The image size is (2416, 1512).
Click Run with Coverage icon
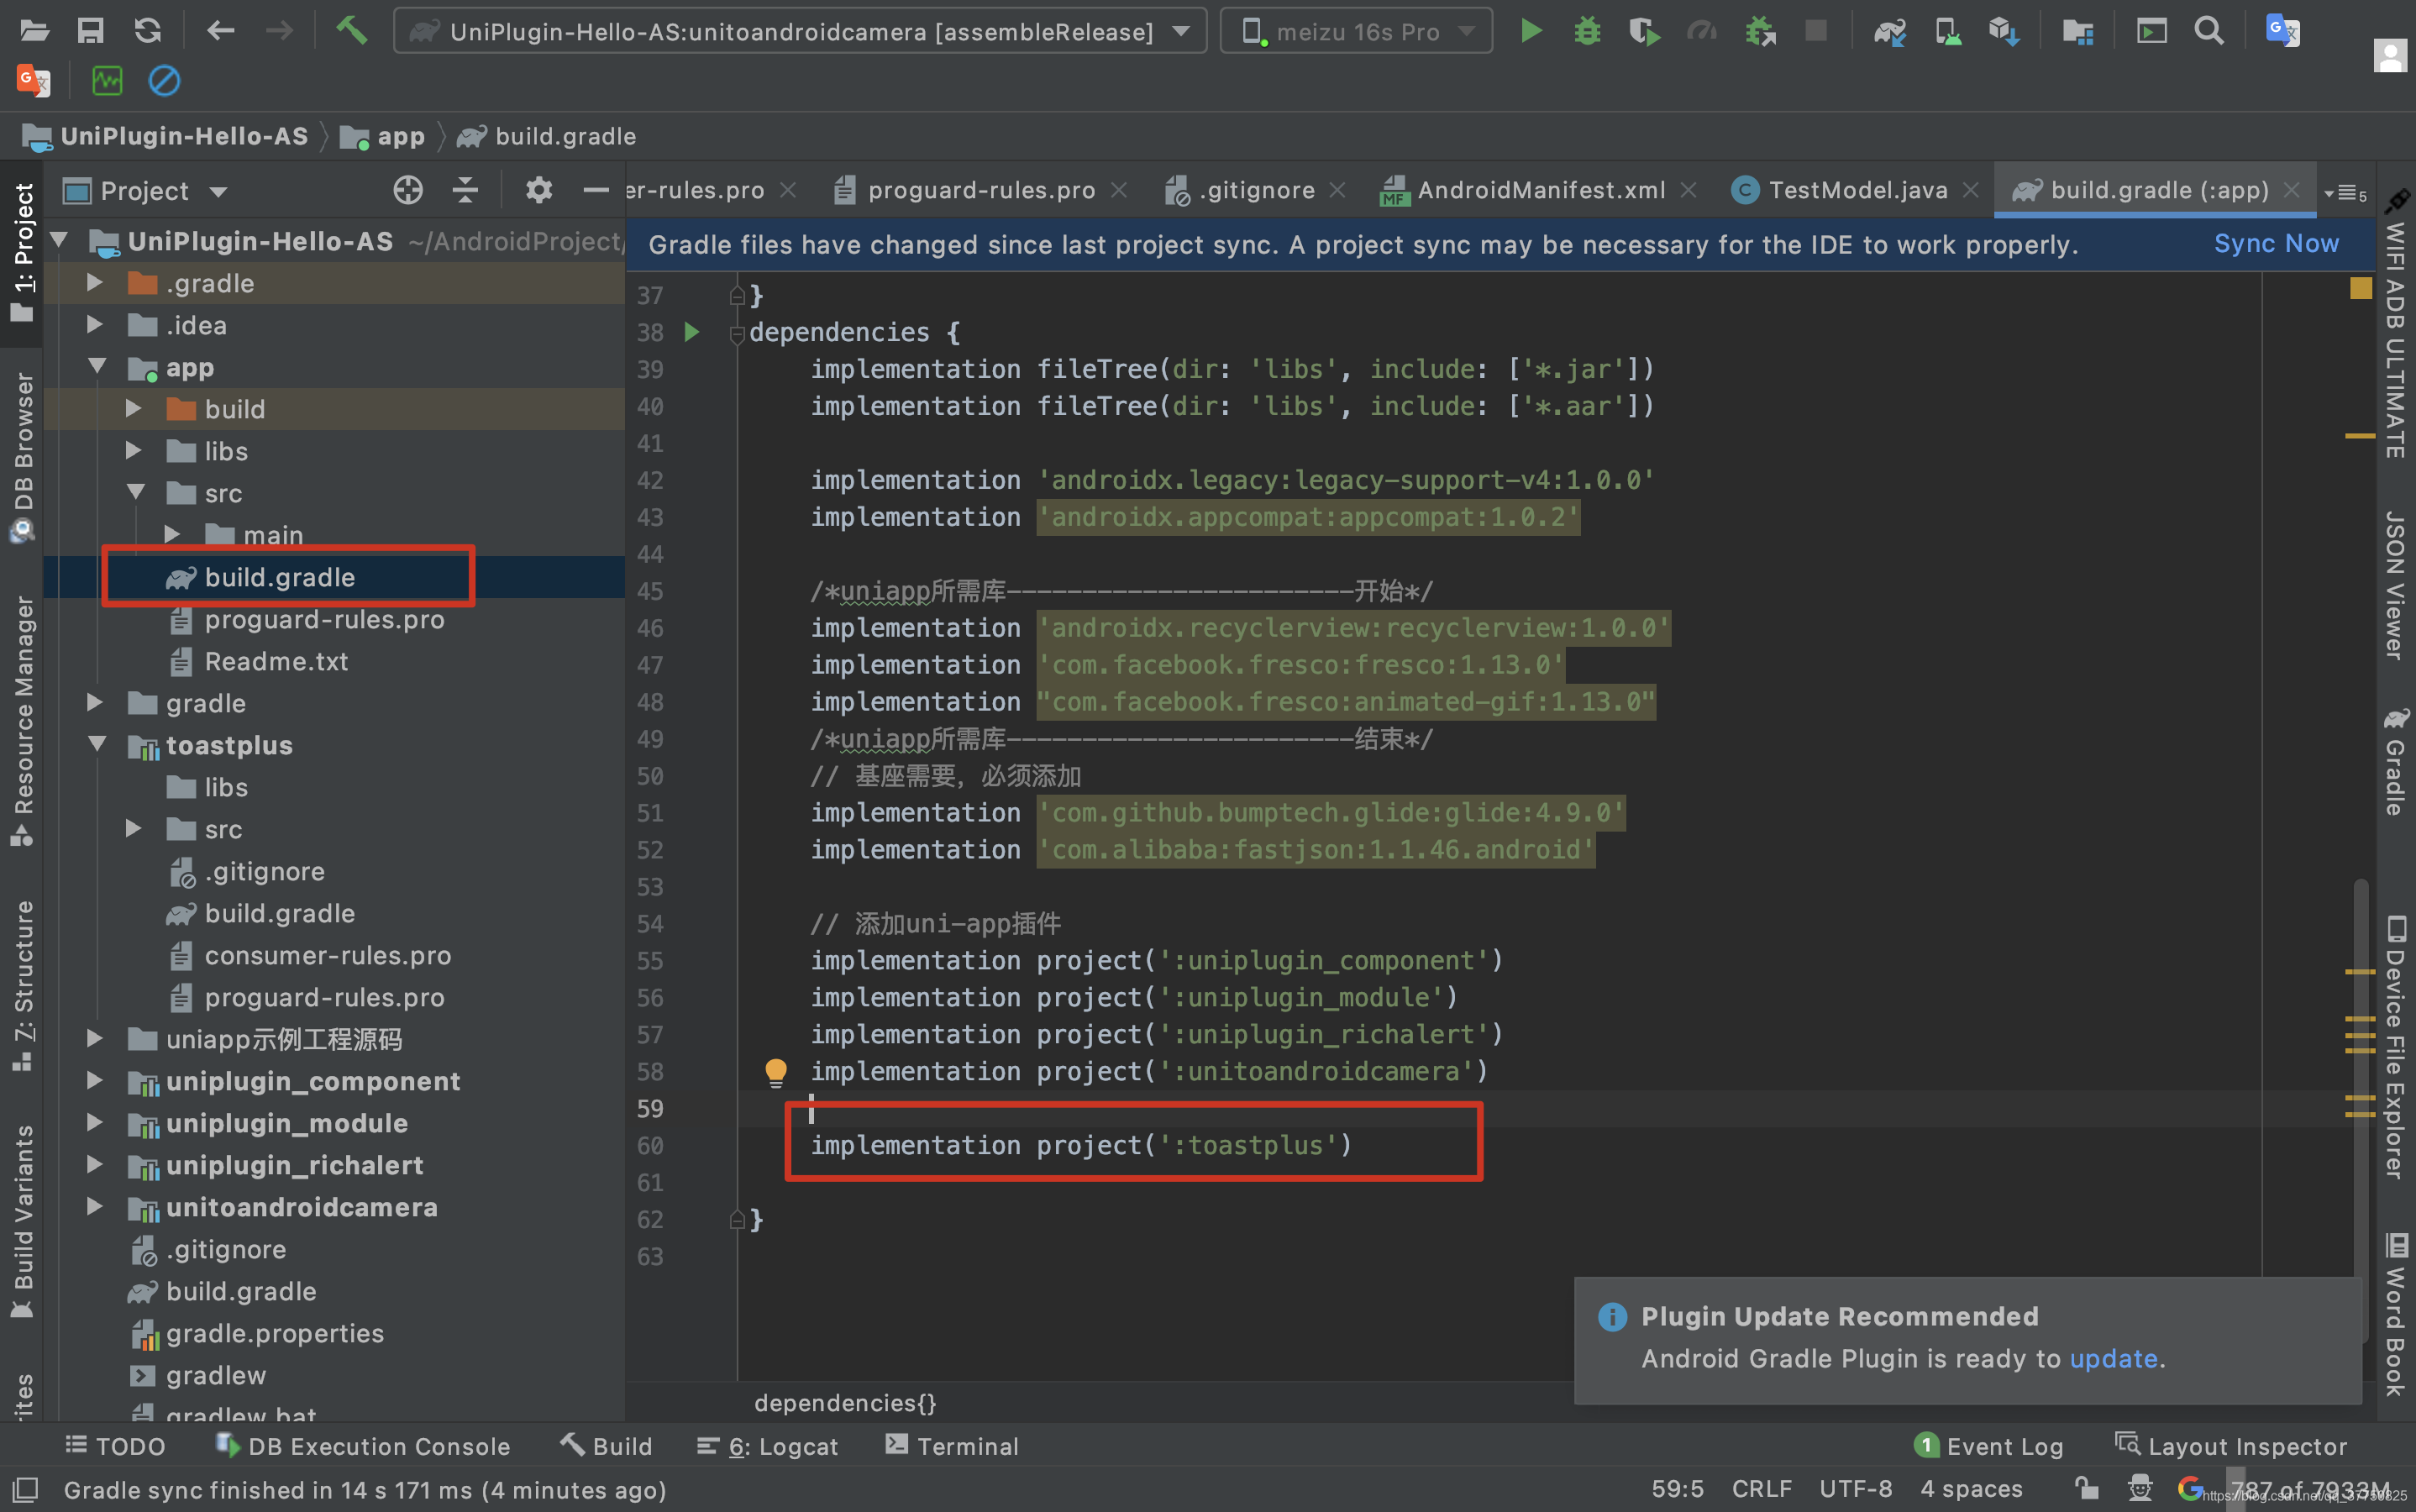[x=1644, y=31]
